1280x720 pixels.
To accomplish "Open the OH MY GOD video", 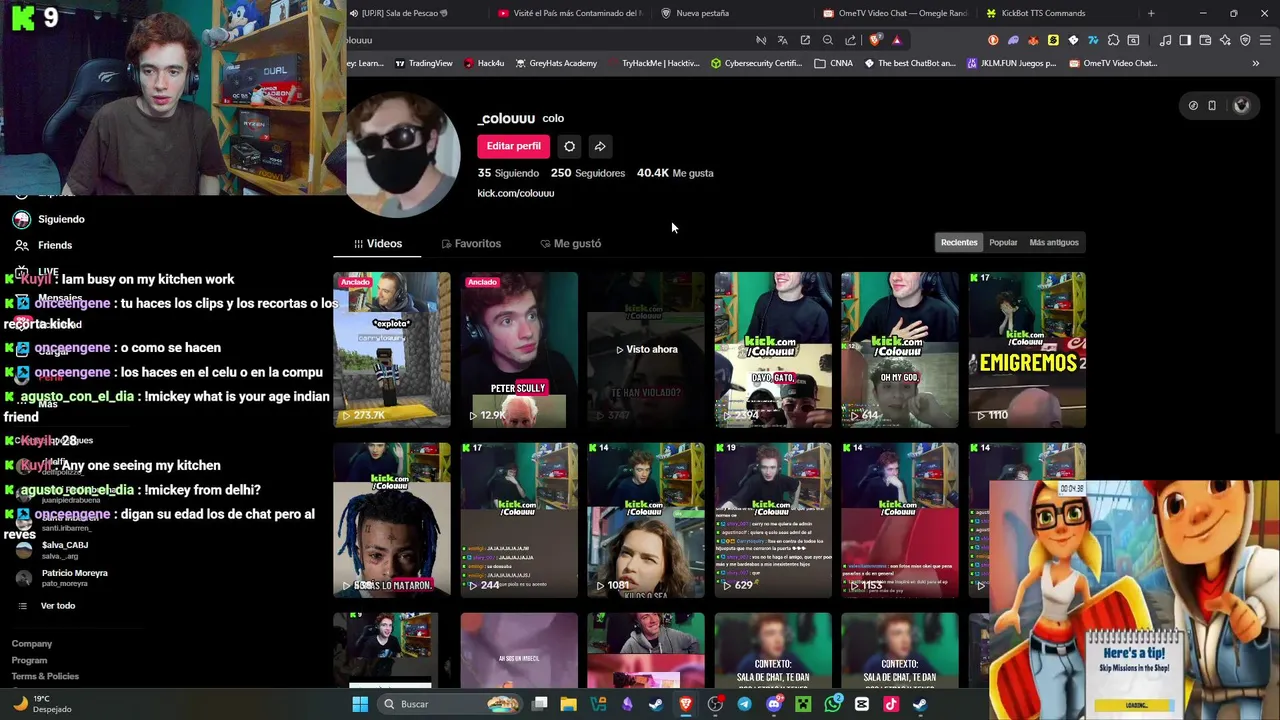I will pyautogui.click(x=900, y=349).
